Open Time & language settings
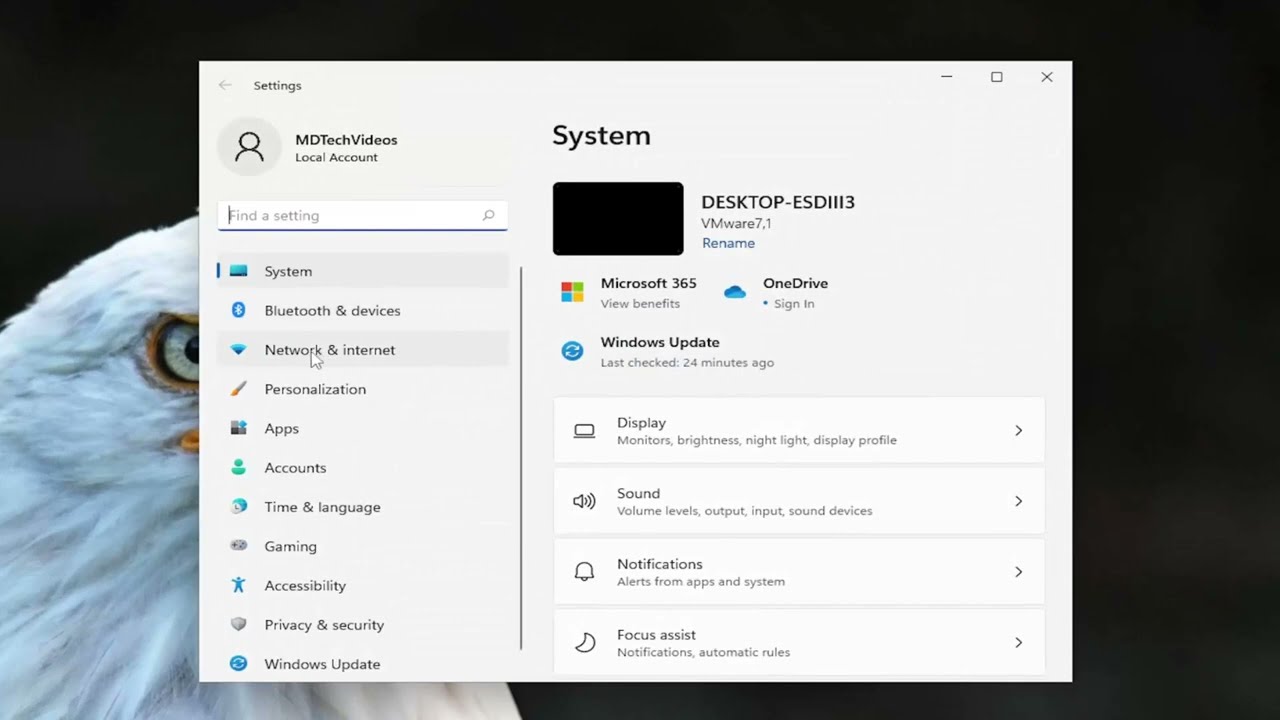Image resolution: width=1280 pixels, height=720 pixels. click(x=363, y=507)
